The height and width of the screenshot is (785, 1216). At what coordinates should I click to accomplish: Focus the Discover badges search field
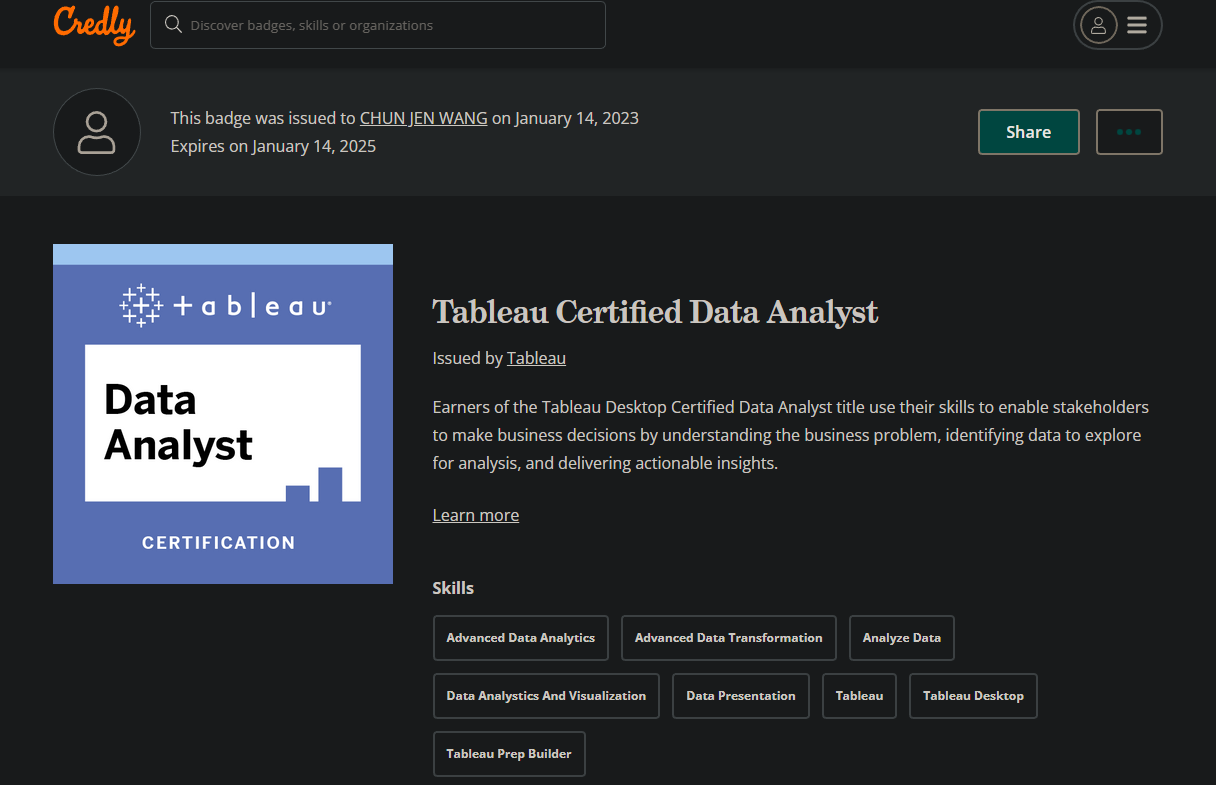378,25
